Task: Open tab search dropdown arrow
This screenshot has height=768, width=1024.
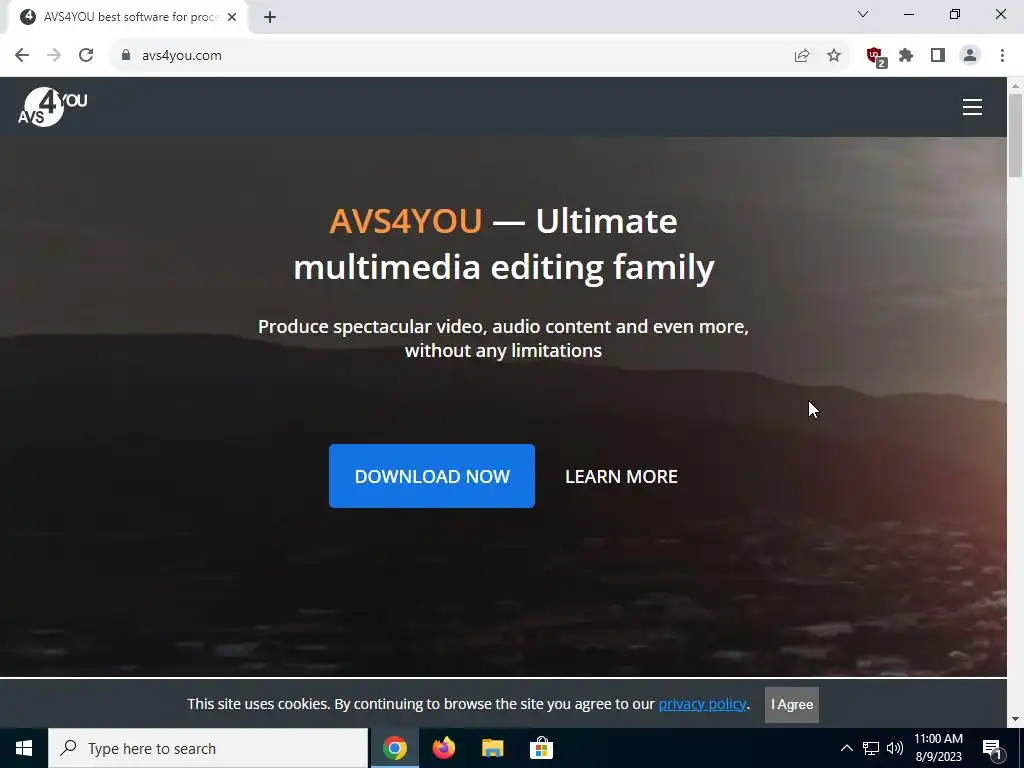Action: (x=863, y=14)
